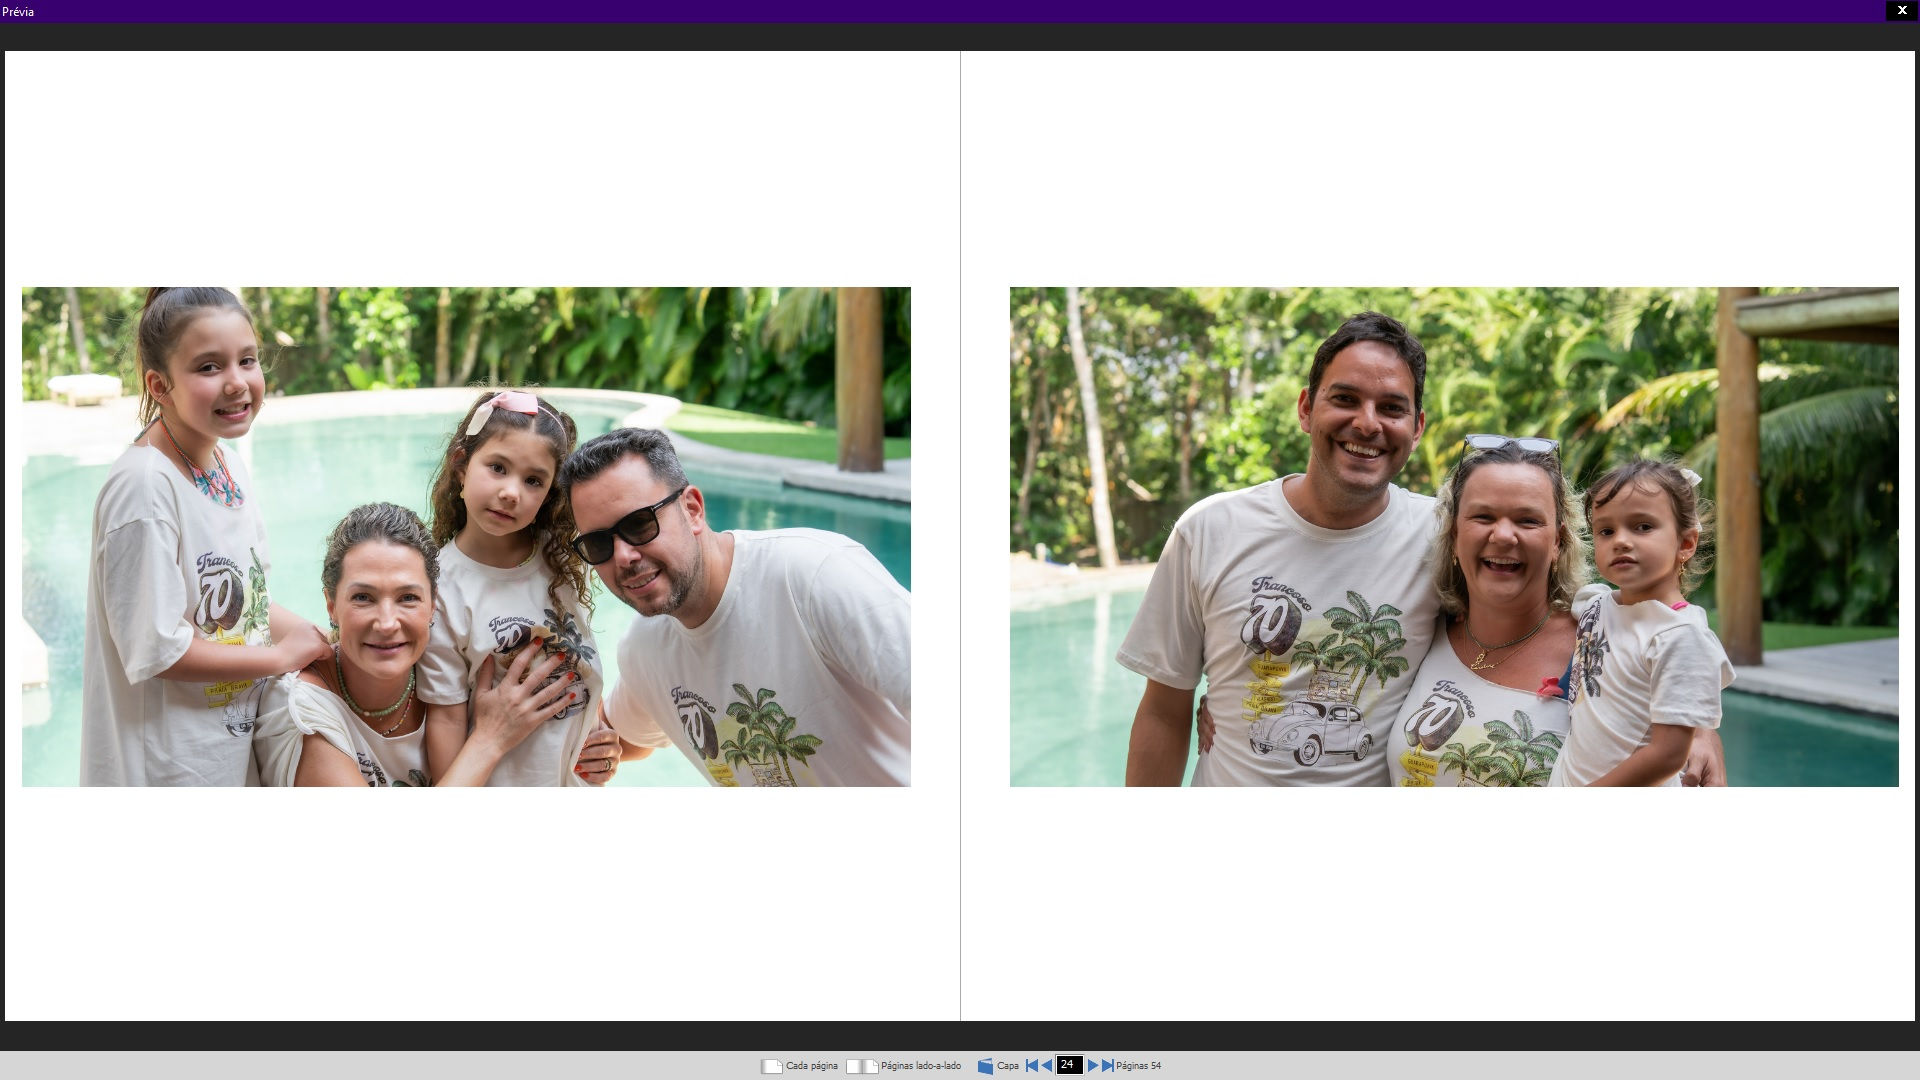Select the 'Páginas lado-a-lado' view label
This screenshot has height=1080, width=1920.
pyautogui.click(x=920, y=1066)
